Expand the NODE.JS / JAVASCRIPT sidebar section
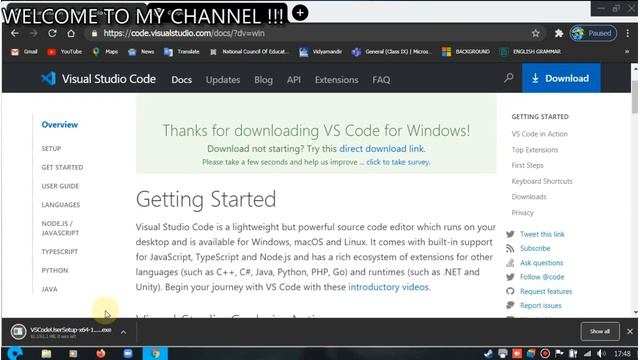The image size is (640, 360). point(60,228)
